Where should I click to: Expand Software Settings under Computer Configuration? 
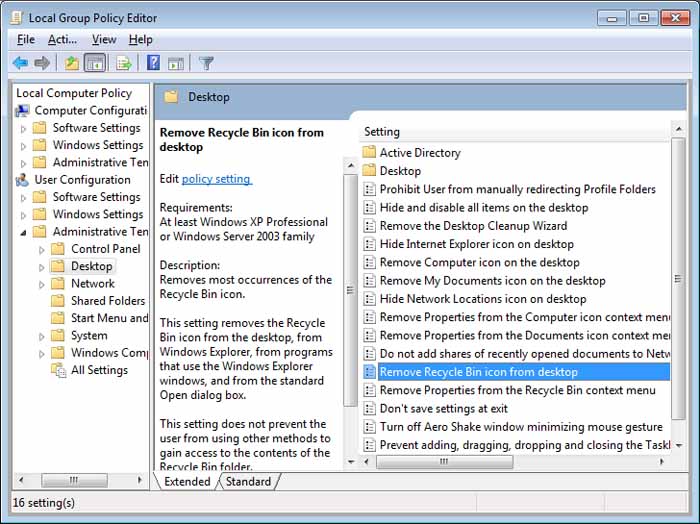(x=24, y=129)
